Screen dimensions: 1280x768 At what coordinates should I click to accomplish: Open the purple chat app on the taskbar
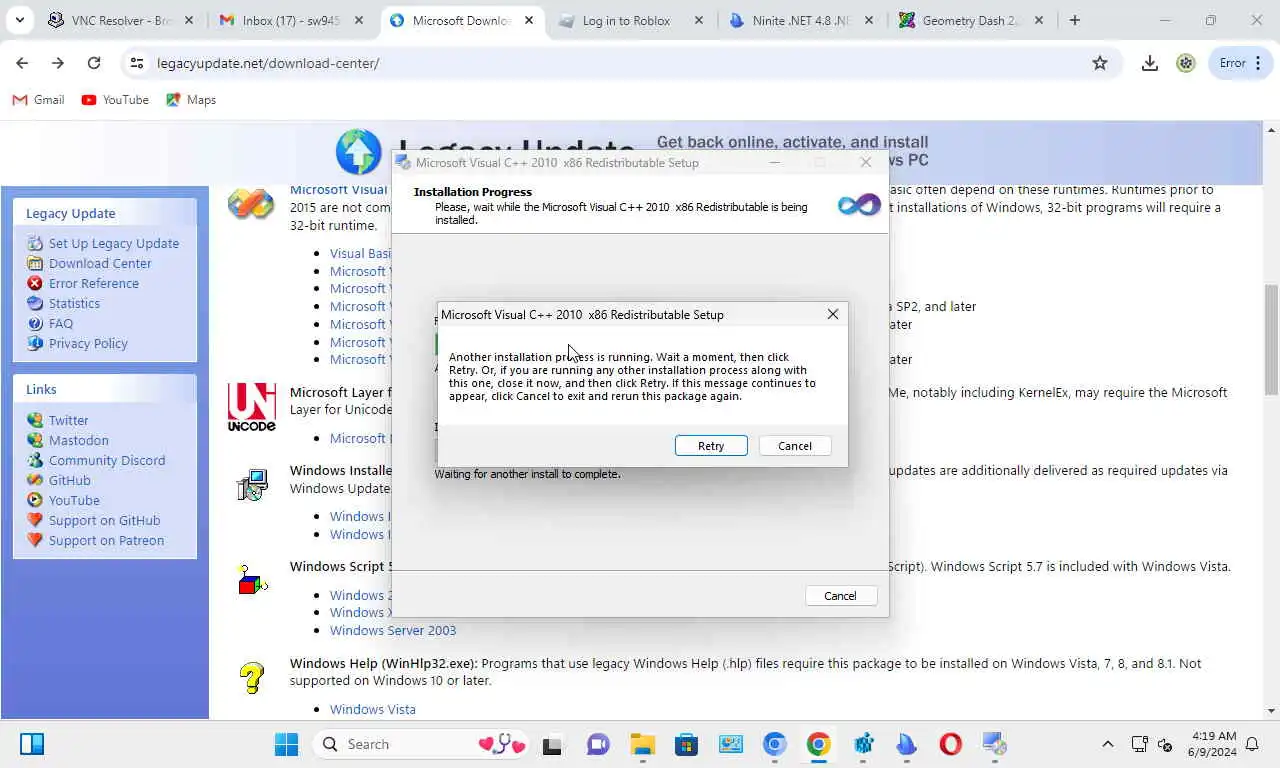pyautogui.click(x=598, y=744)
